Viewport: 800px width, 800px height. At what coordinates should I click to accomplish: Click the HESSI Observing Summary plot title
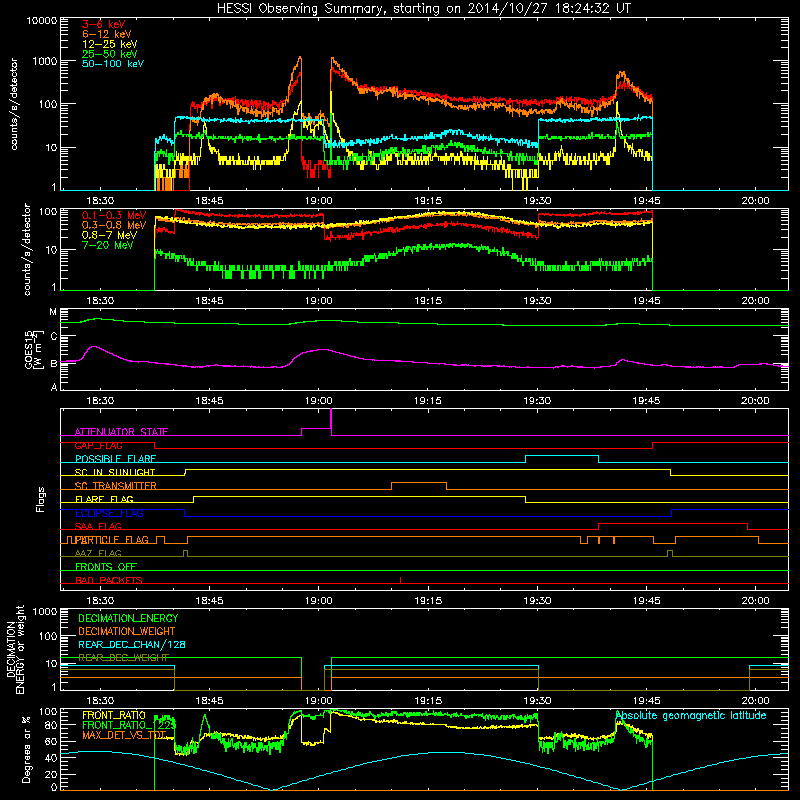point(423,9)
